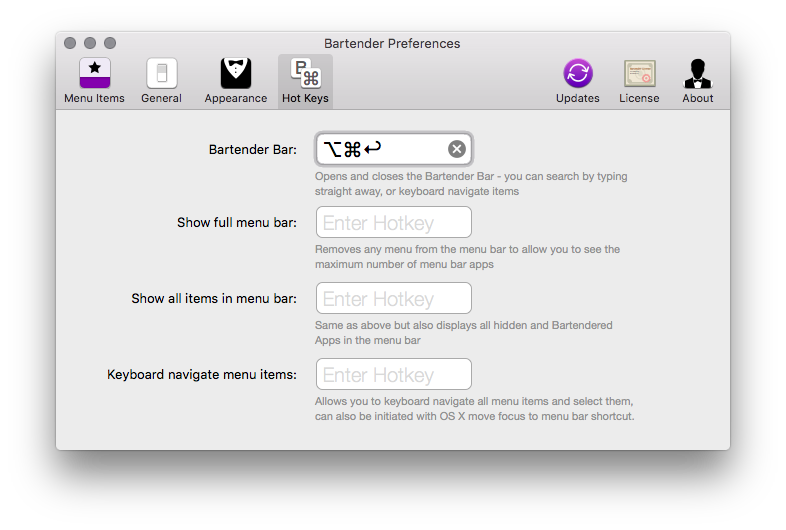Select the Hot Keys toolbar tab

[x=305, y=81]
